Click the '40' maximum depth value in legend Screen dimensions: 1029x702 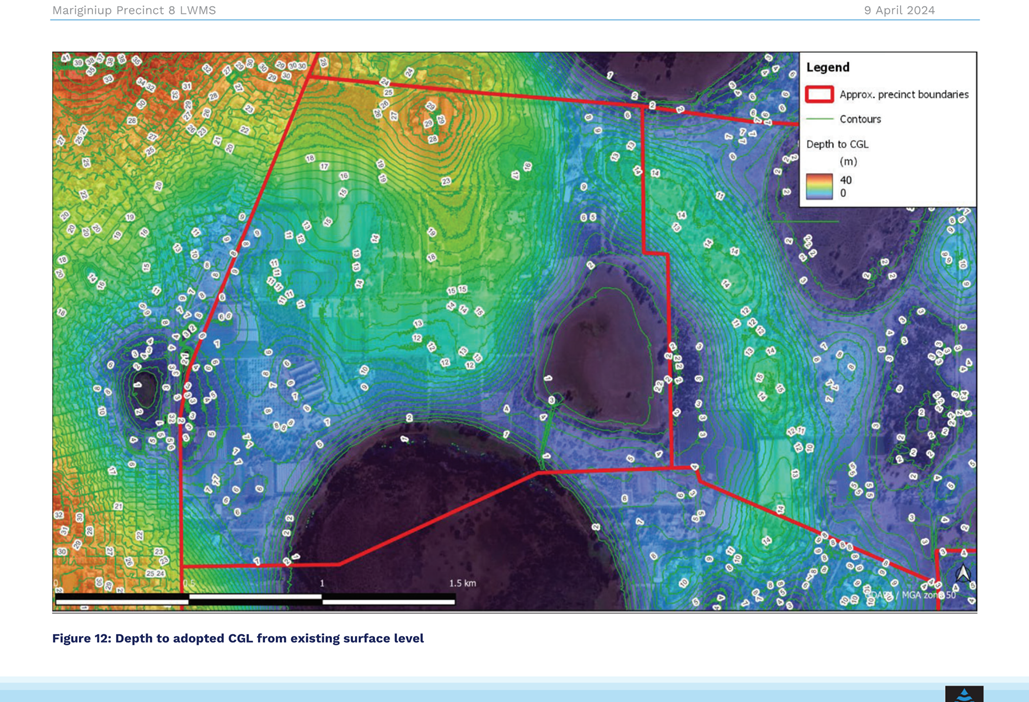[x=846, y=180]
